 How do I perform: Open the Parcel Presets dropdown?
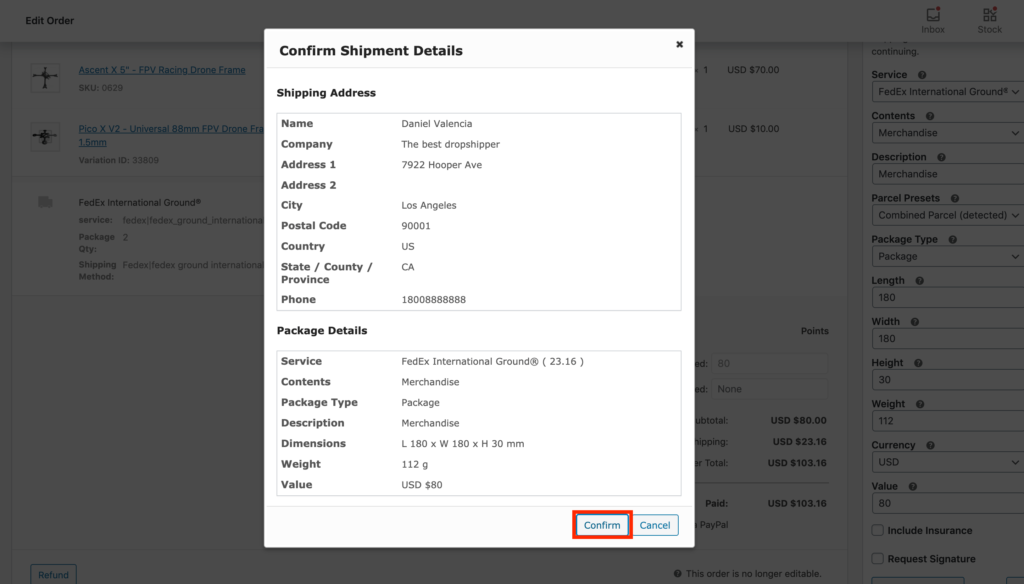(x=946, y=215)
